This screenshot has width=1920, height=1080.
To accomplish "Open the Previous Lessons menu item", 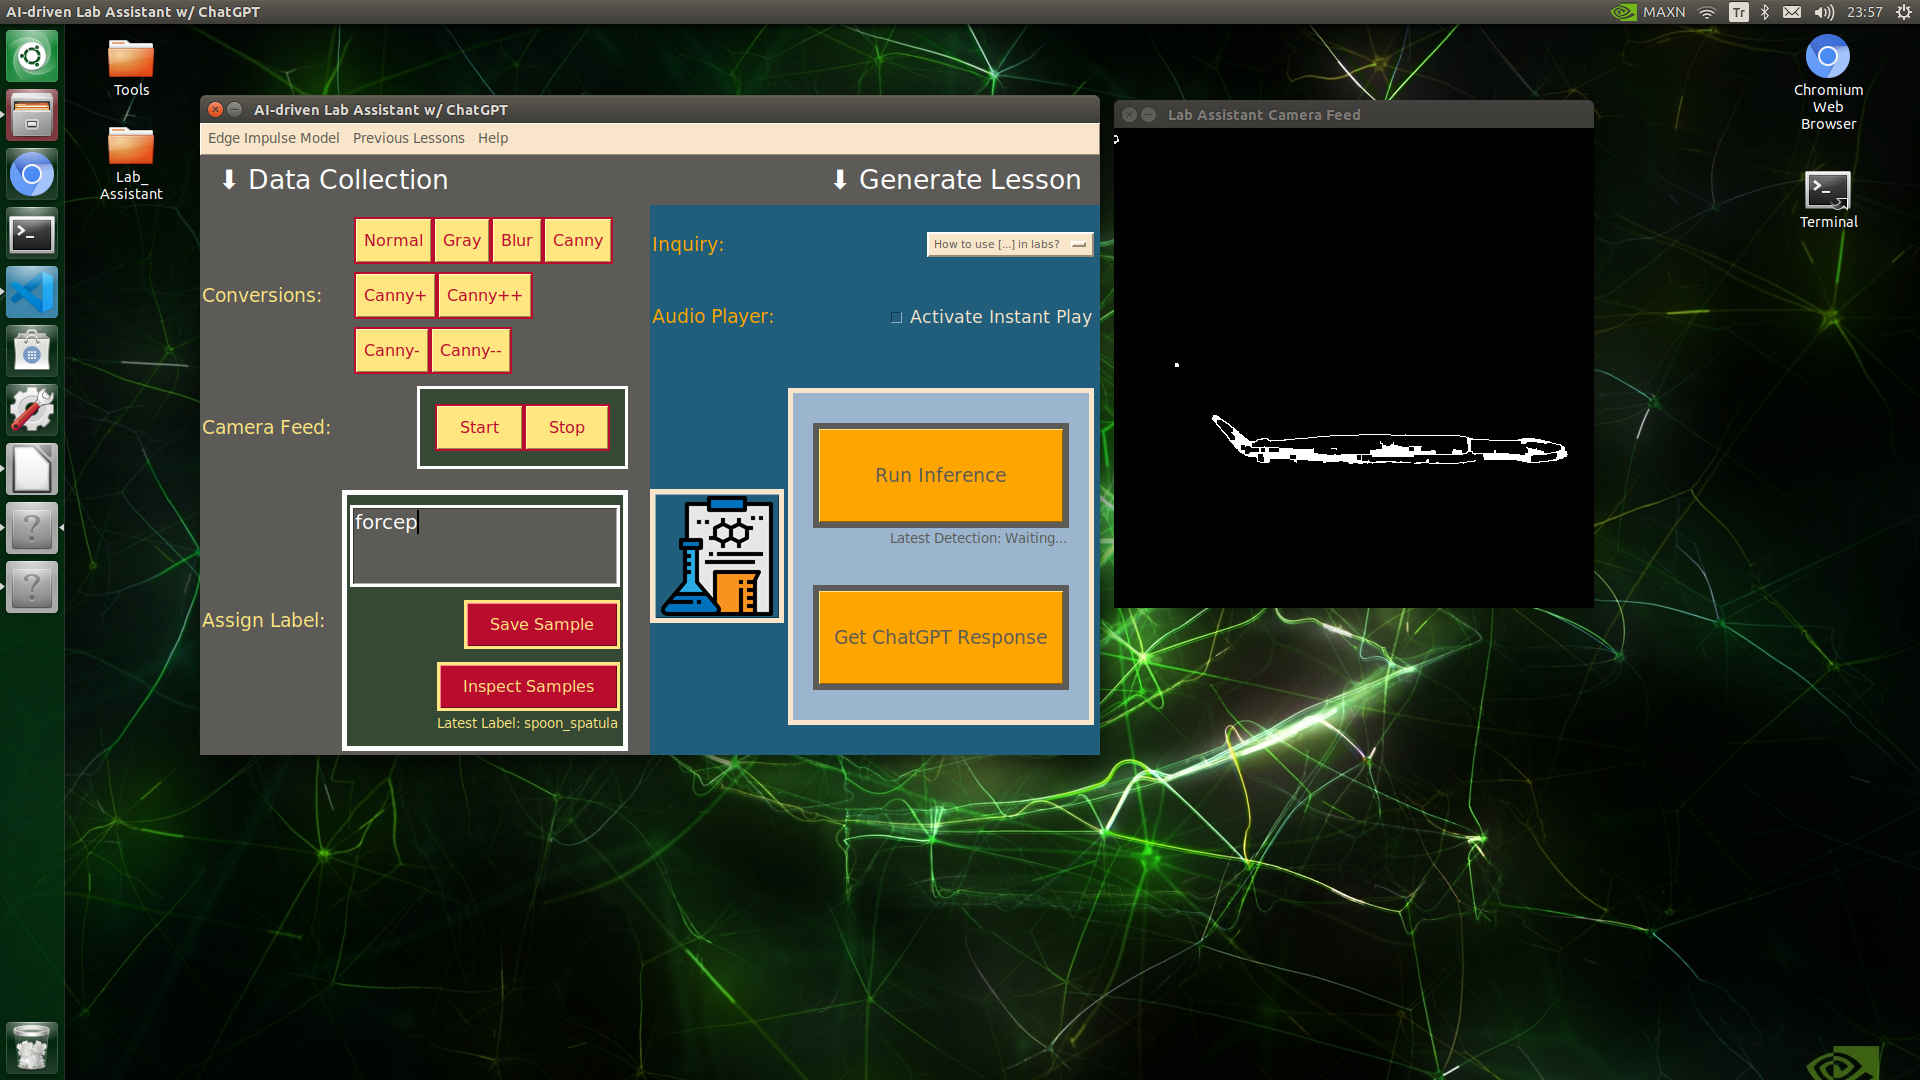I will (x=409, y=137).
